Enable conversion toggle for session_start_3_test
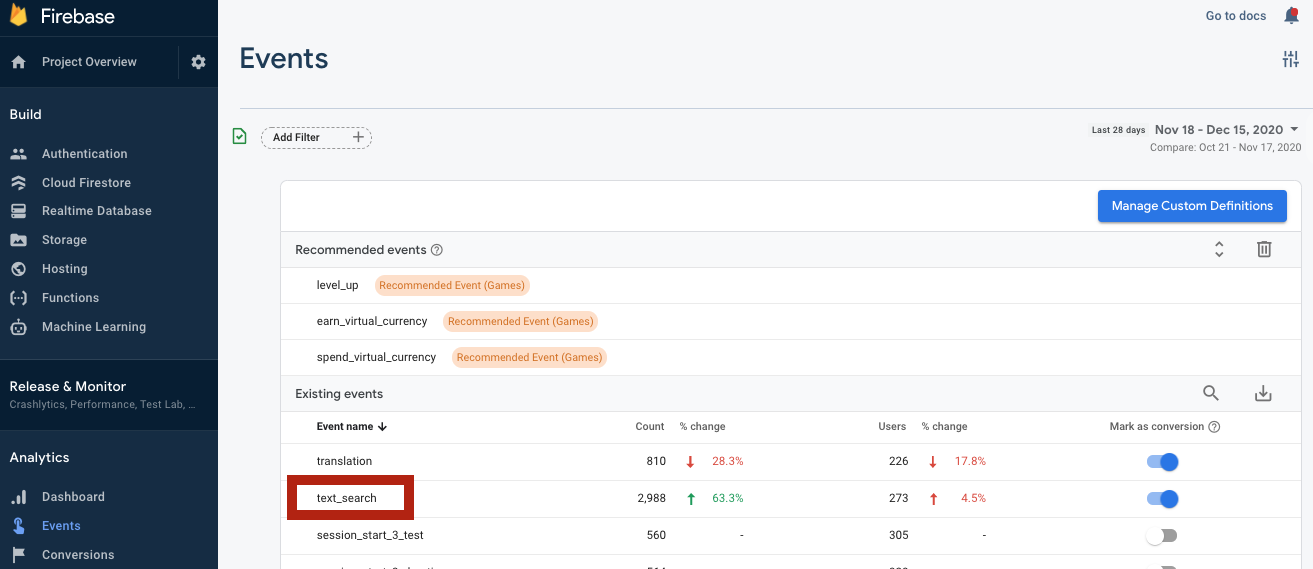 (1162, 536)
